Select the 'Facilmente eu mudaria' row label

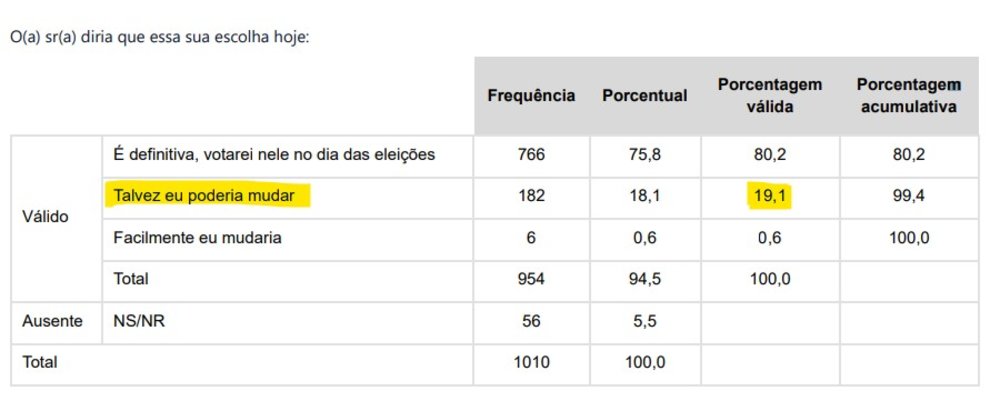point(197,238)
